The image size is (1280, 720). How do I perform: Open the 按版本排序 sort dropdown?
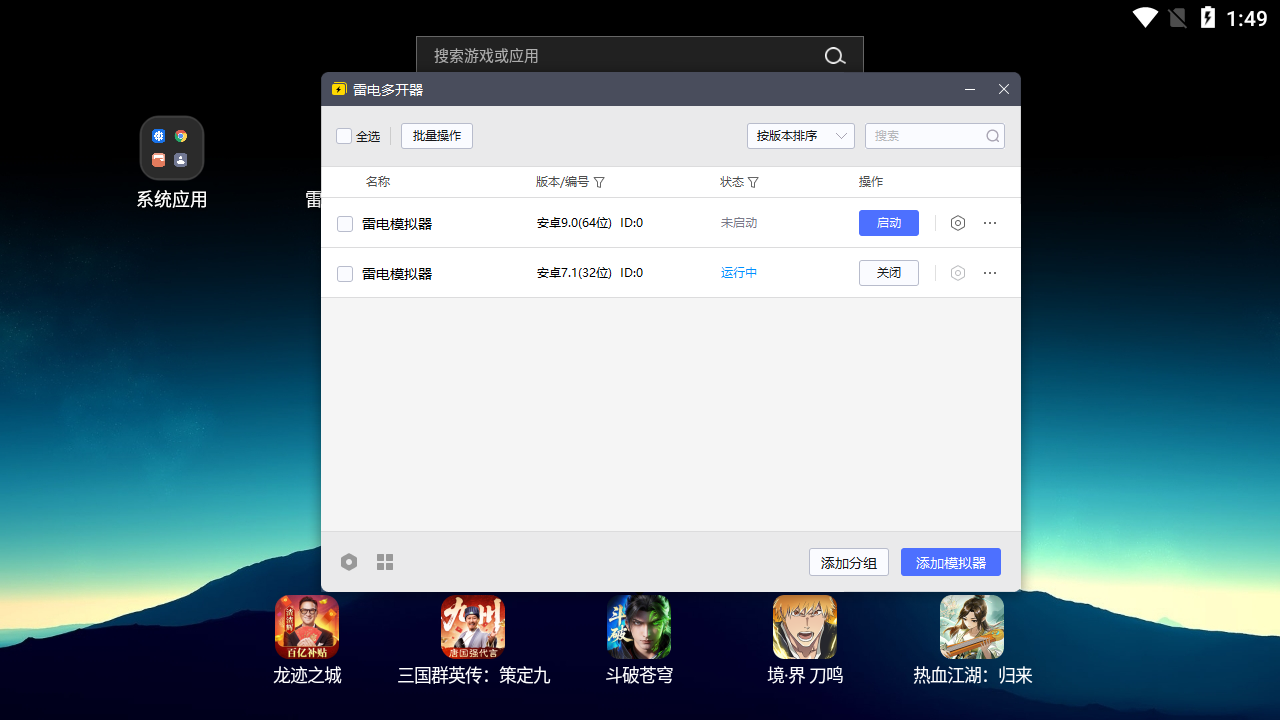pyautogui.click(x=801, y=136)
